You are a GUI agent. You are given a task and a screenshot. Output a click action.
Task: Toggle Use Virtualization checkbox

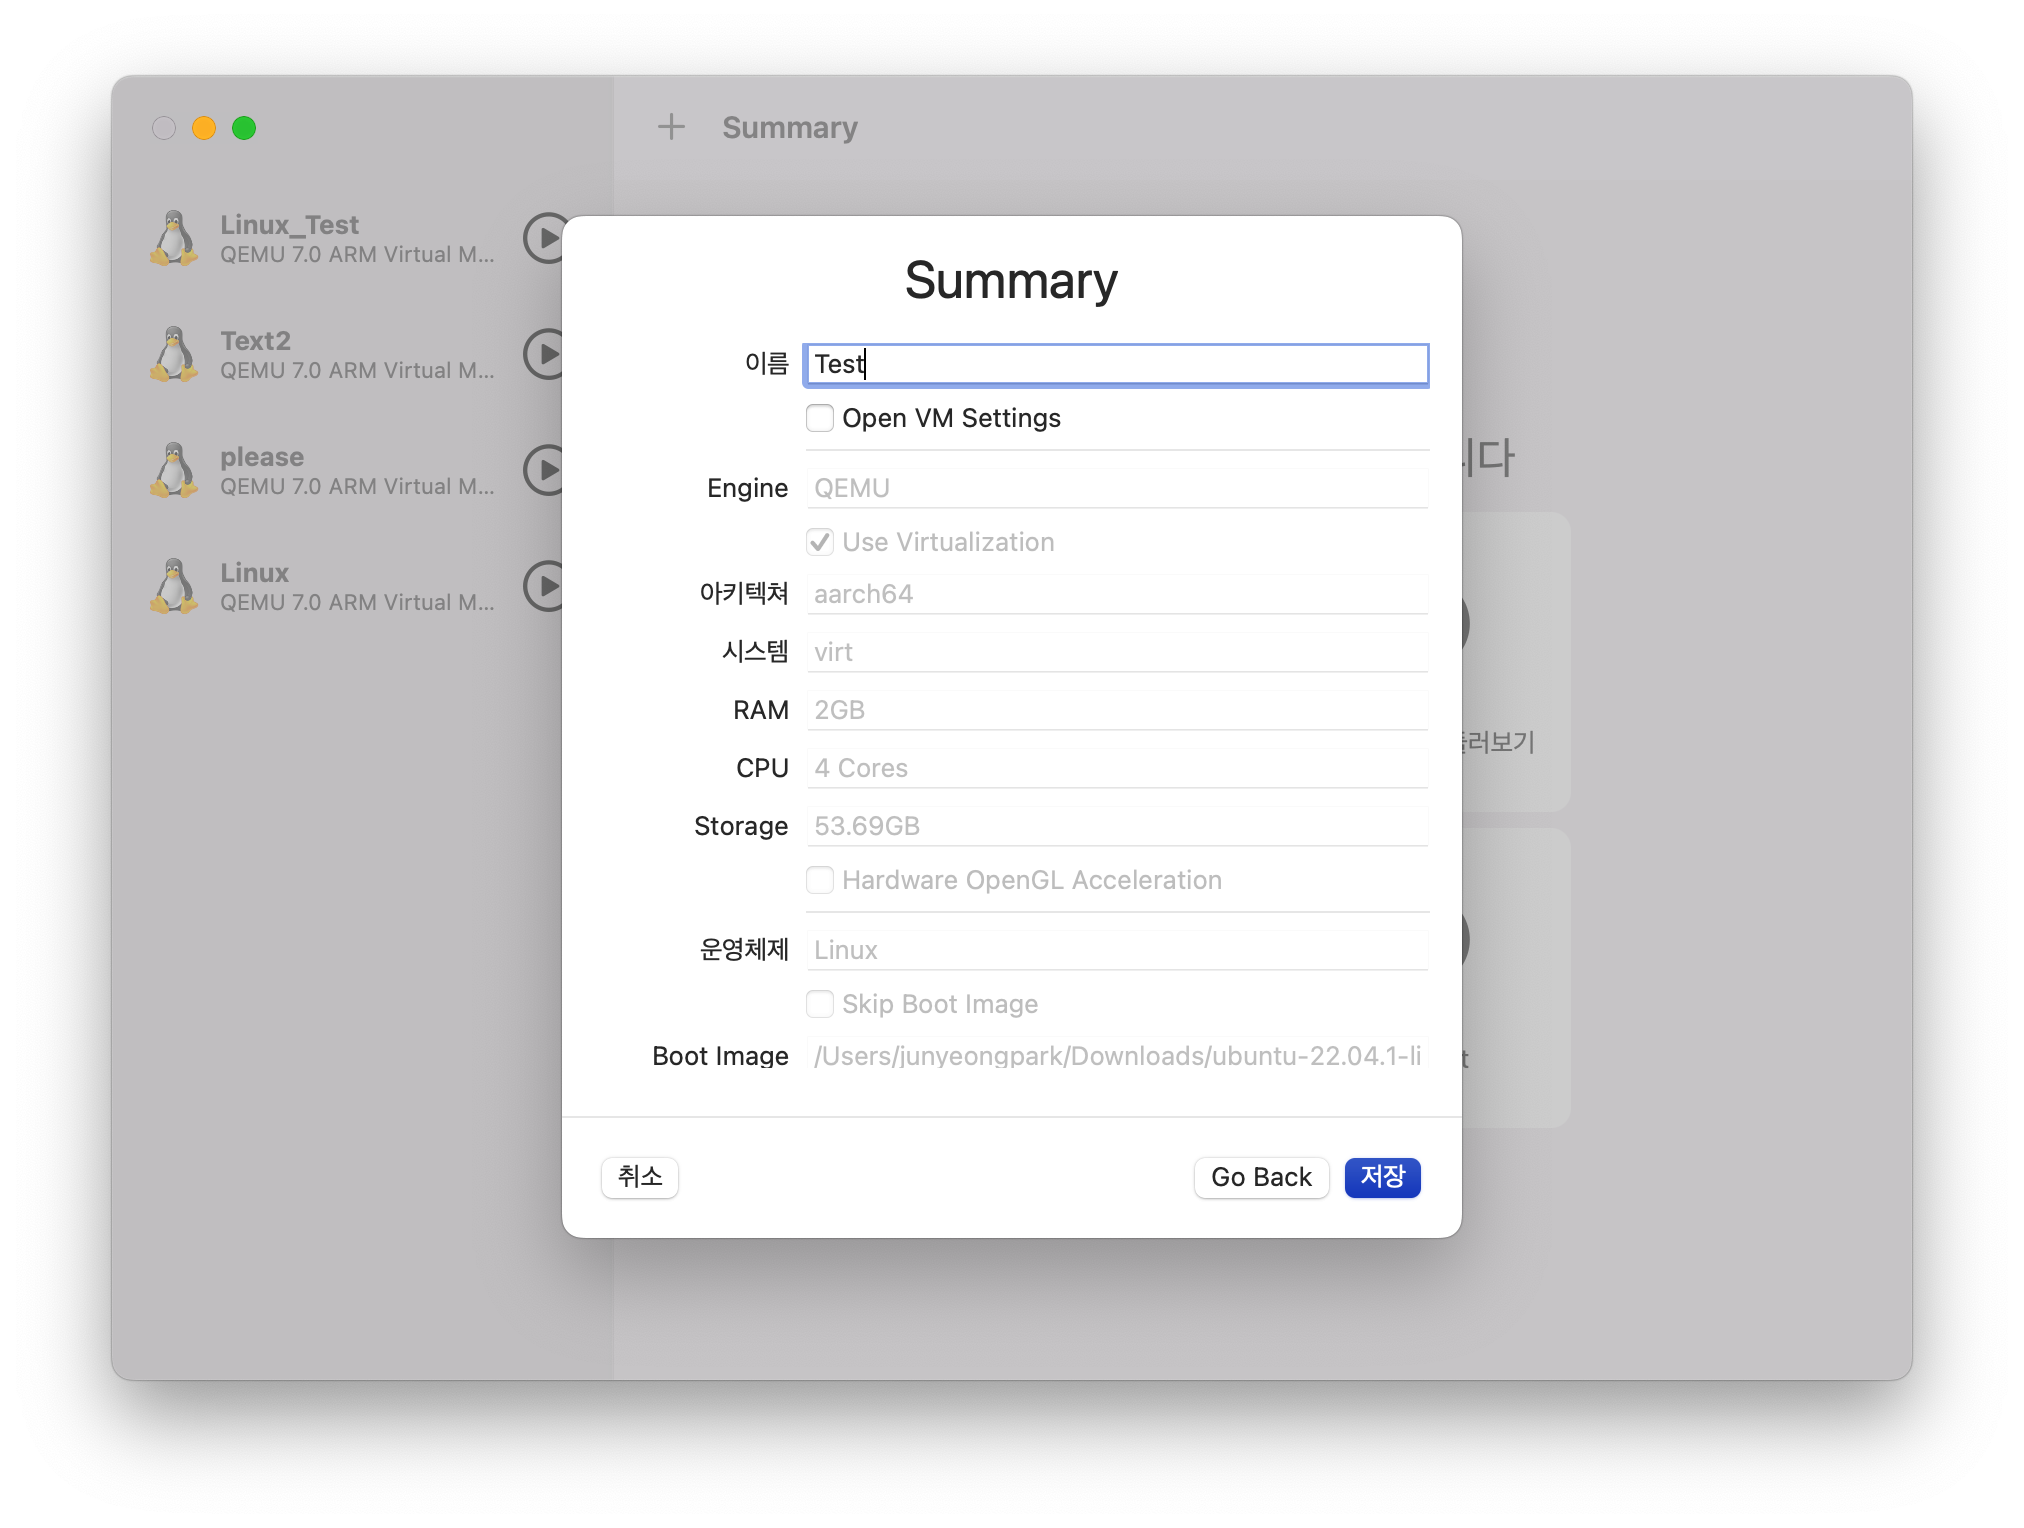820,542
